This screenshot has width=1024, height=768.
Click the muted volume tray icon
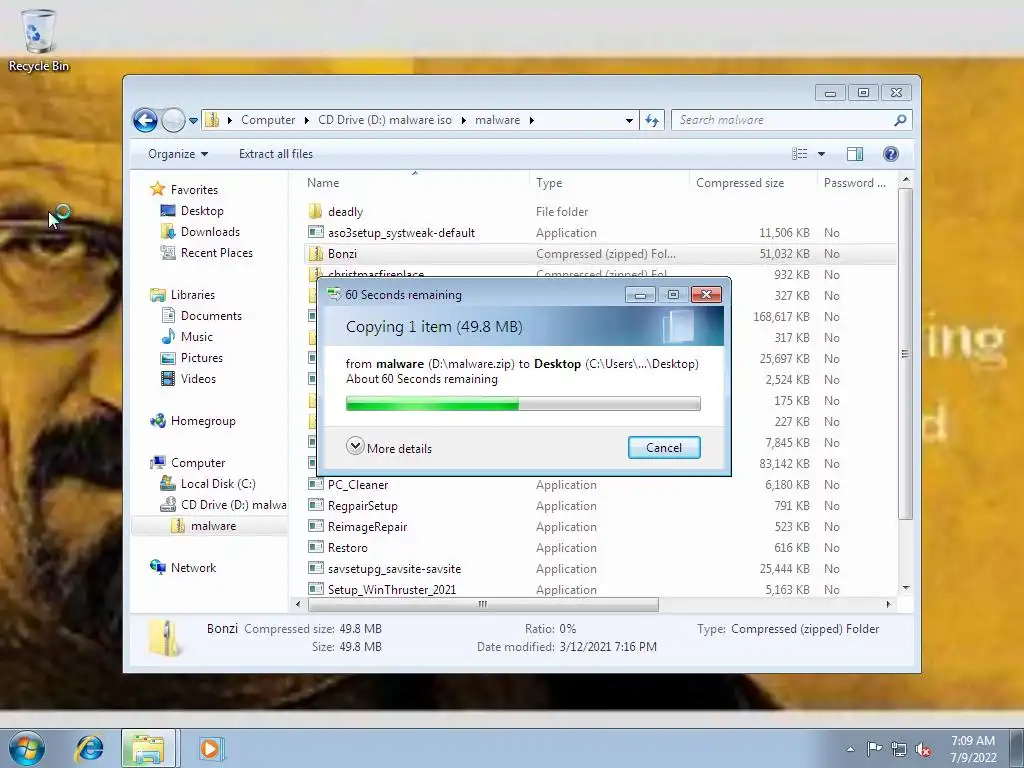pyautogui.click(x=923, y=749)
